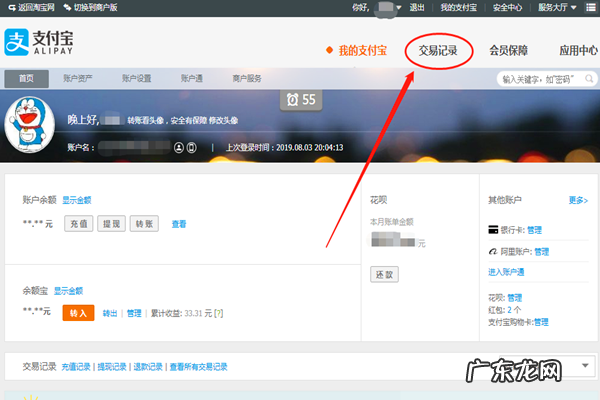Select the 账户通 sub-navigation tab

tap(192, 78)
